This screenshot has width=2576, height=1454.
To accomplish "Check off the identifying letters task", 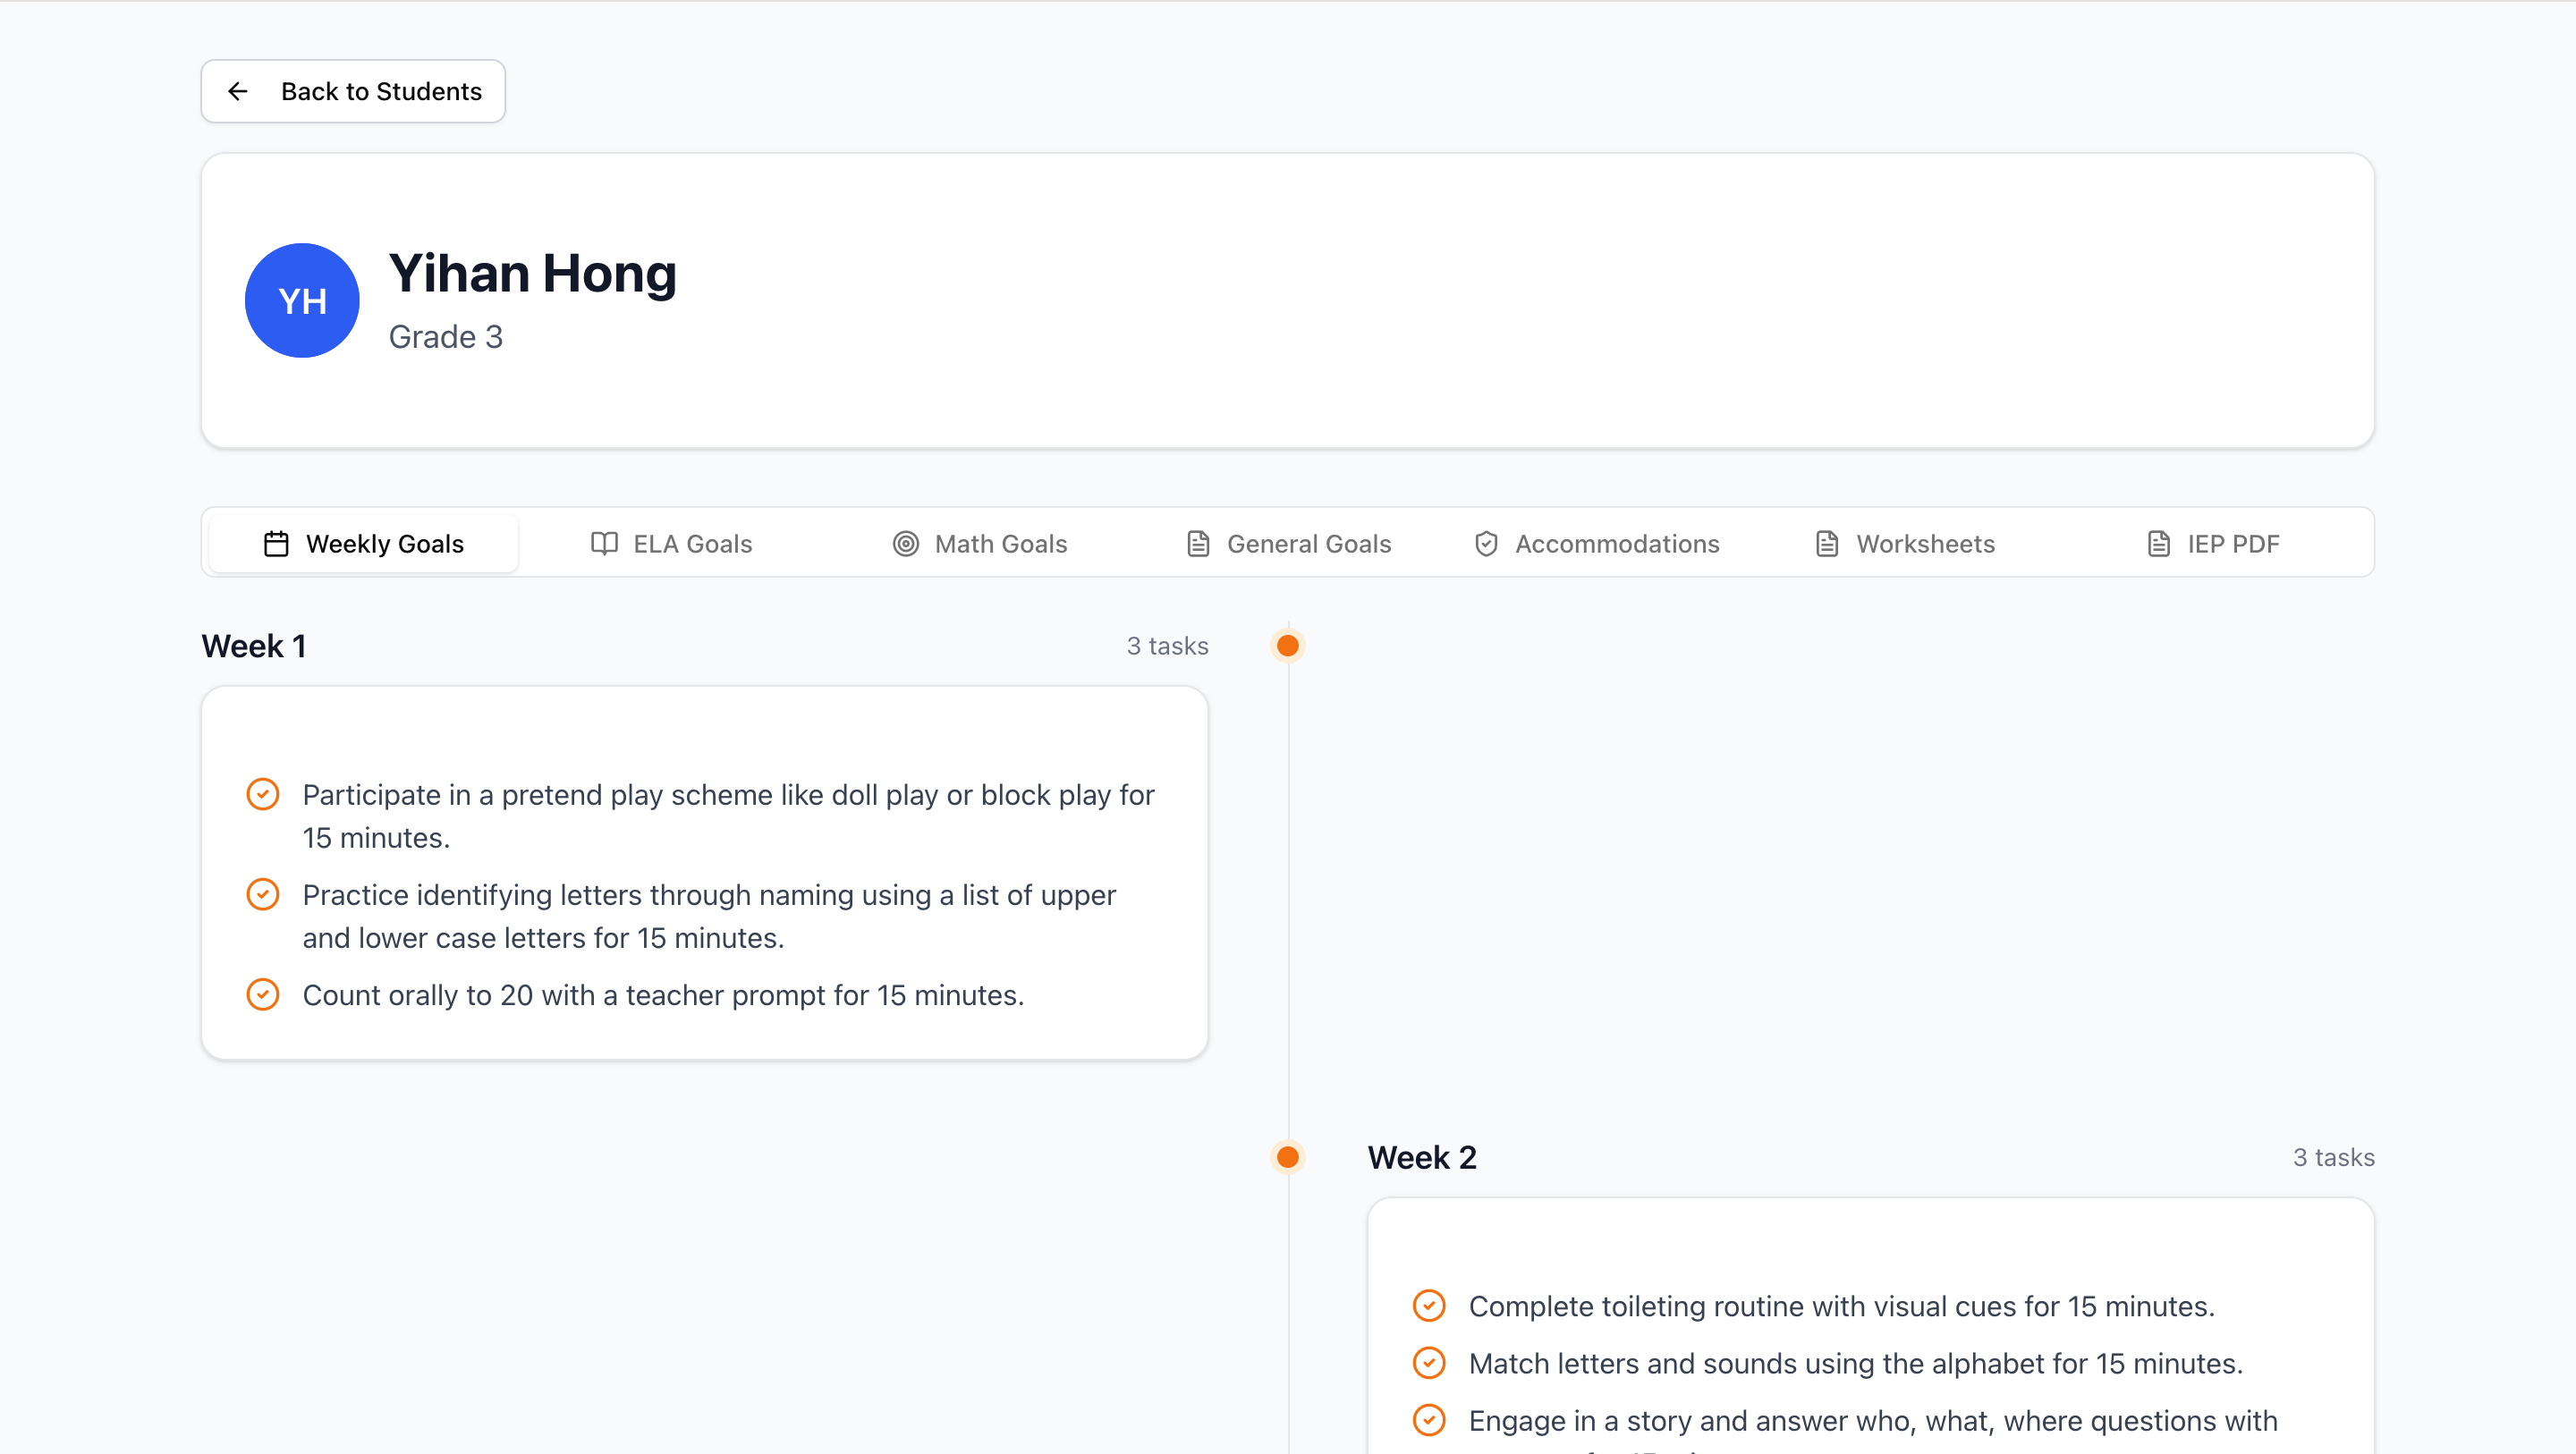I will pyautogui.click(x=263, y=894).
